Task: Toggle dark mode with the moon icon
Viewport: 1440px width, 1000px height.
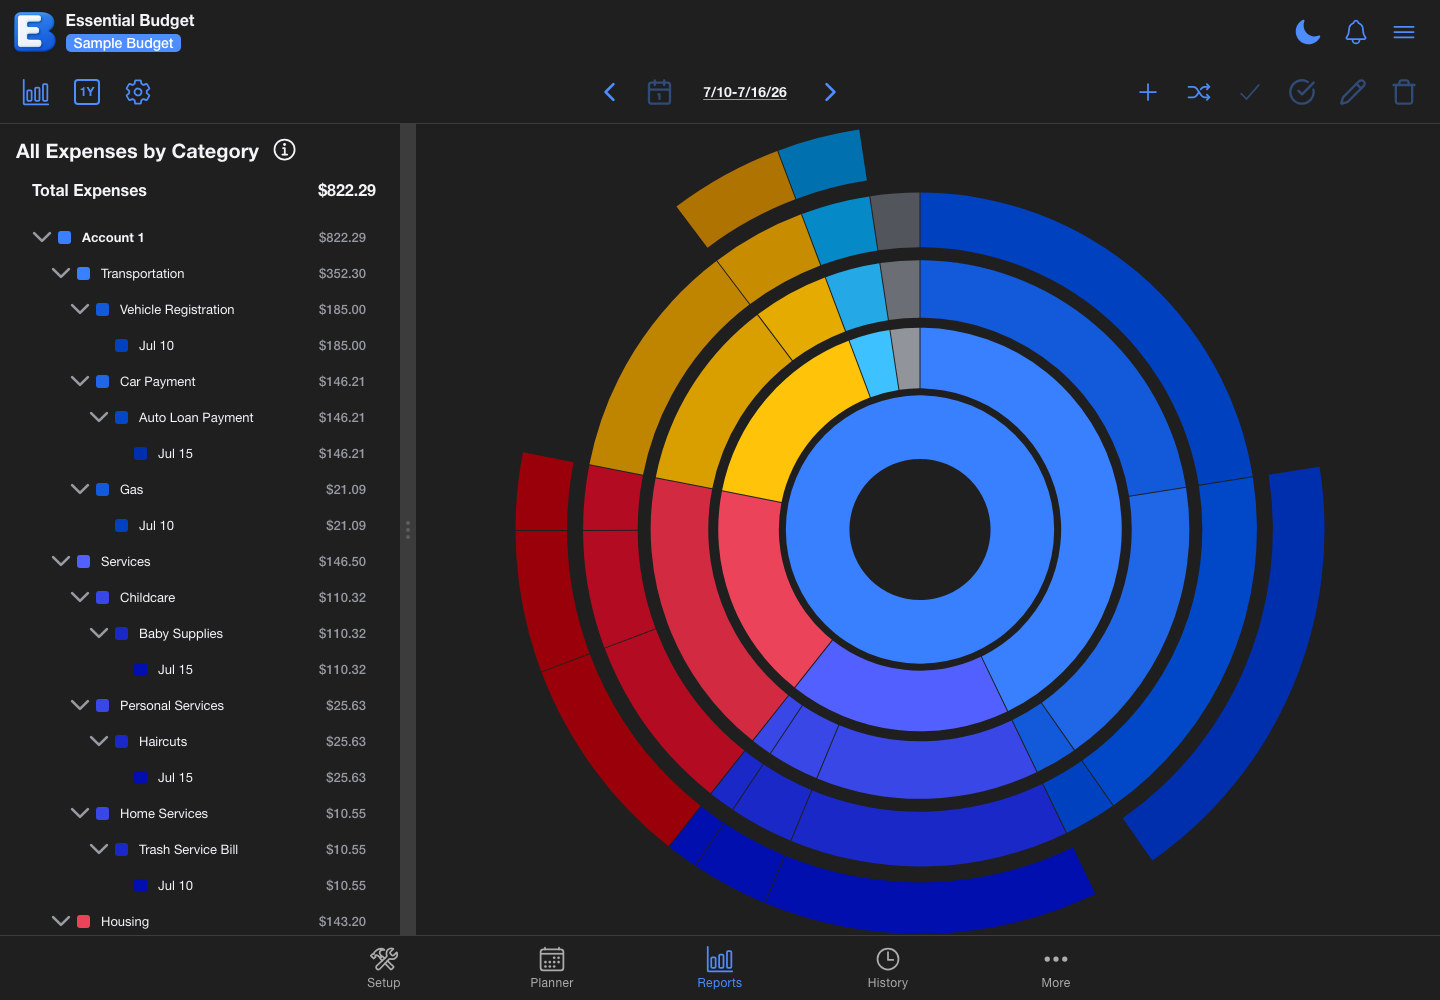Action: pyautogui.click(x=1308, y=32)
